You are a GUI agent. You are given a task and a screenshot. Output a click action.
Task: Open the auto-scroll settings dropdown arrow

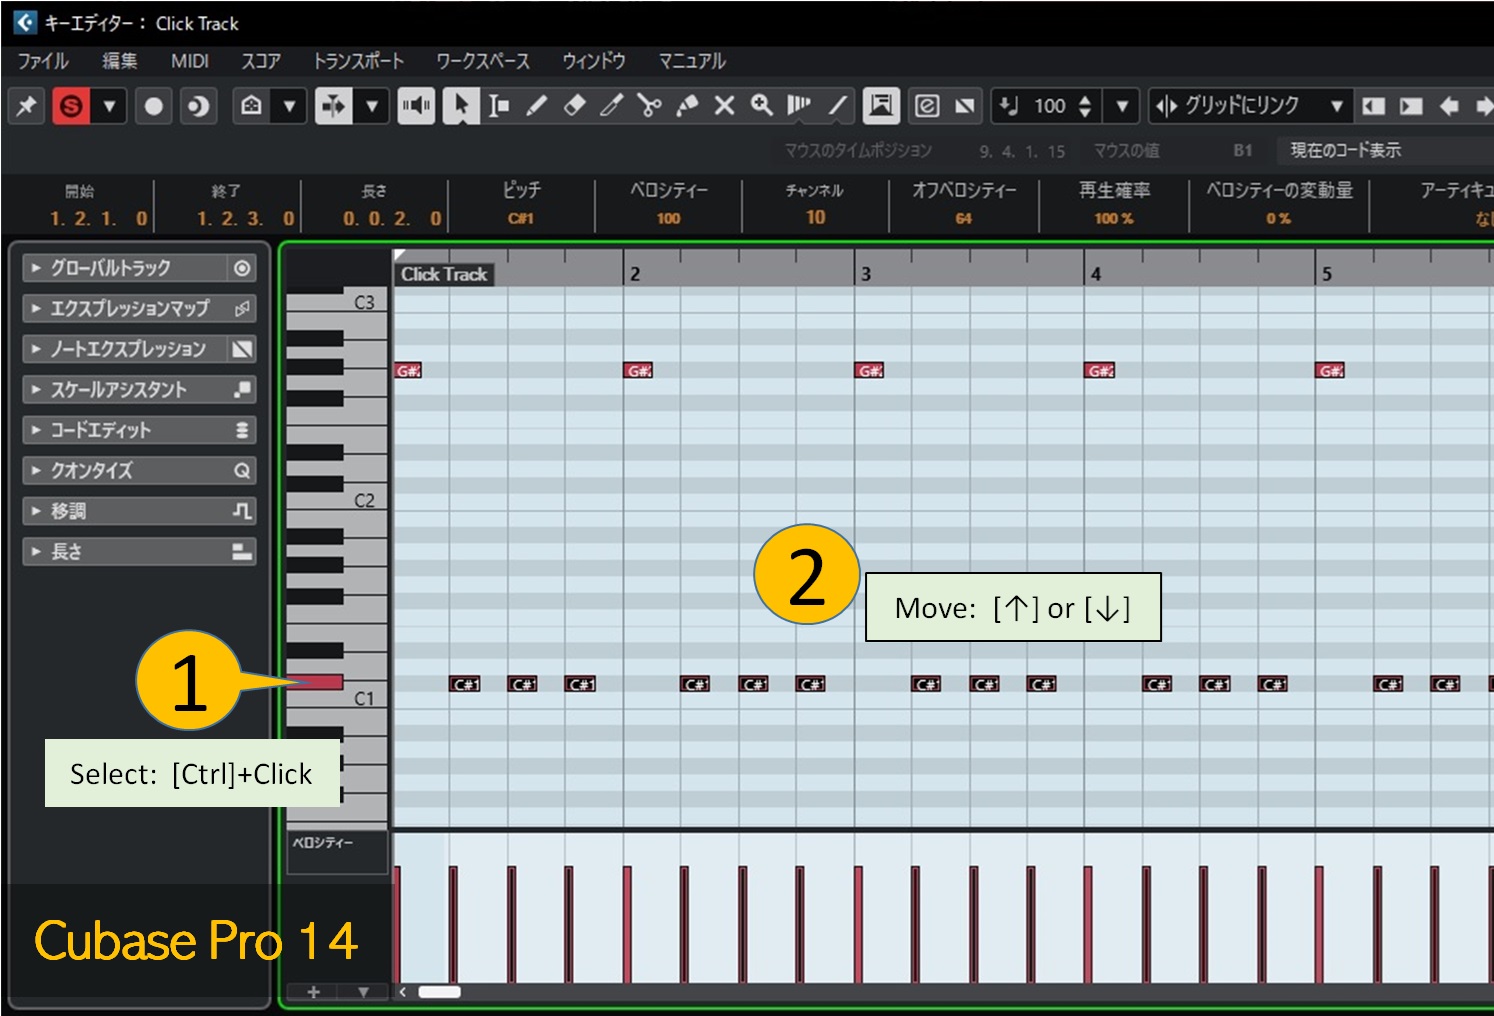click(371, 105)
